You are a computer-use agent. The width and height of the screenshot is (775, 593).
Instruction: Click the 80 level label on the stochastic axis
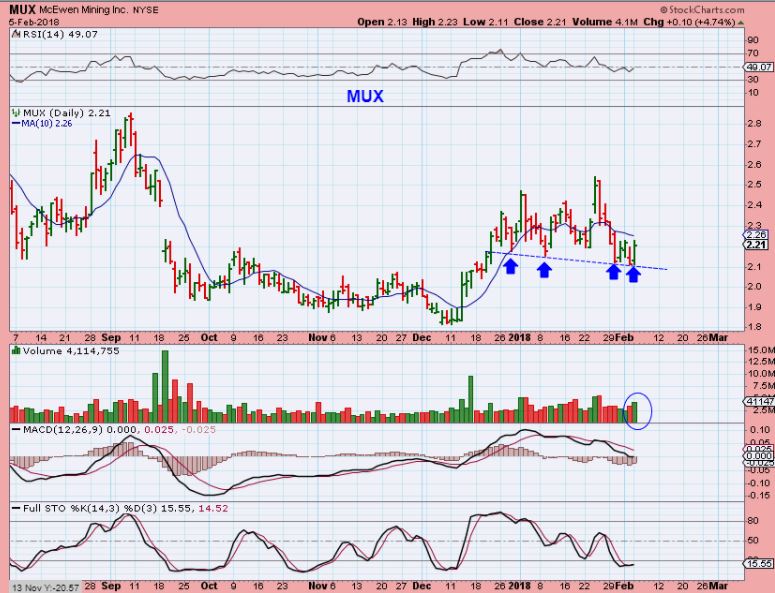click(753, 521)
